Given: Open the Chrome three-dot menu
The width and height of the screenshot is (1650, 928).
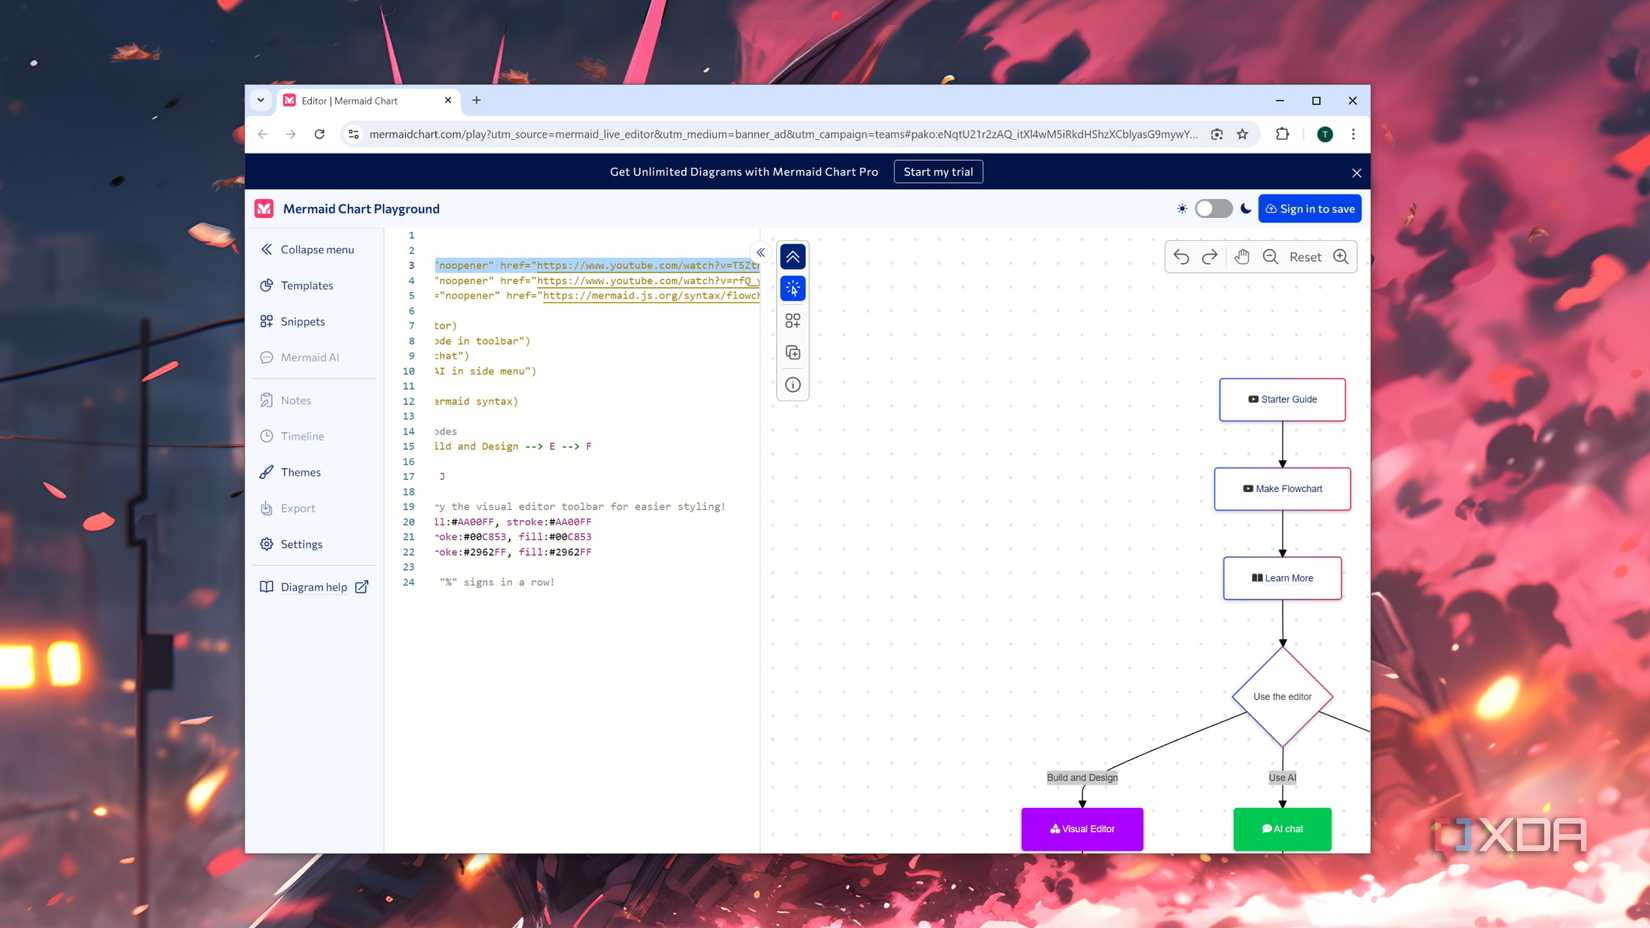Looking at the screenshot, I should 1353,134.
